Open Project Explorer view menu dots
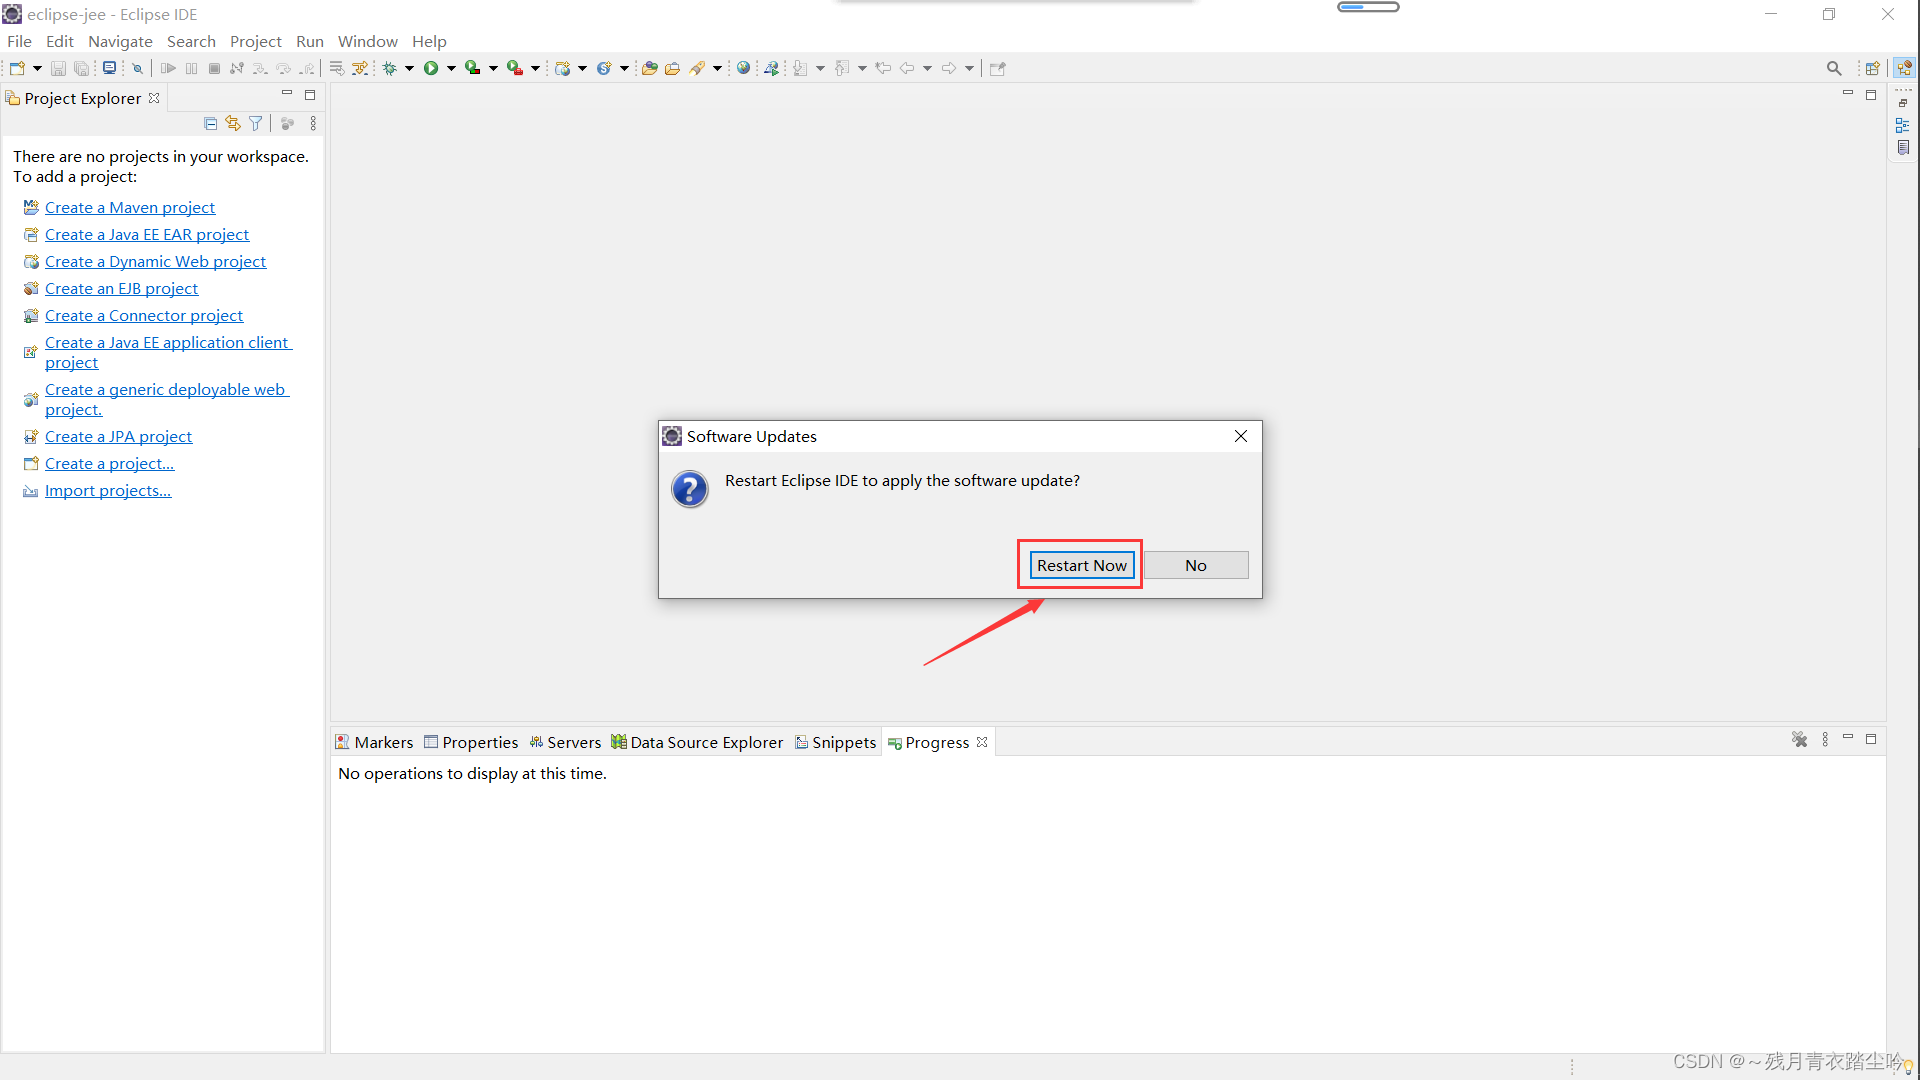The image size is (1920, 1080). [x=313, y=123]
